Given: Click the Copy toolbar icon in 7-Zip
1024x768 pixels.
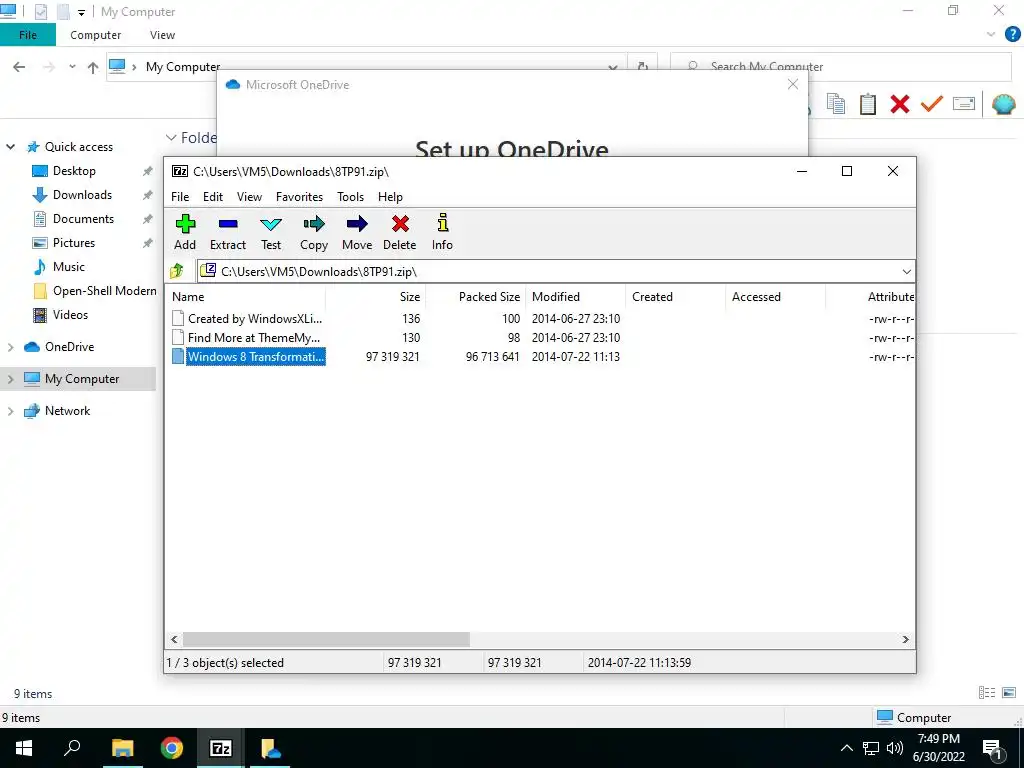Looking at the screenshot, I should [314, 225].
